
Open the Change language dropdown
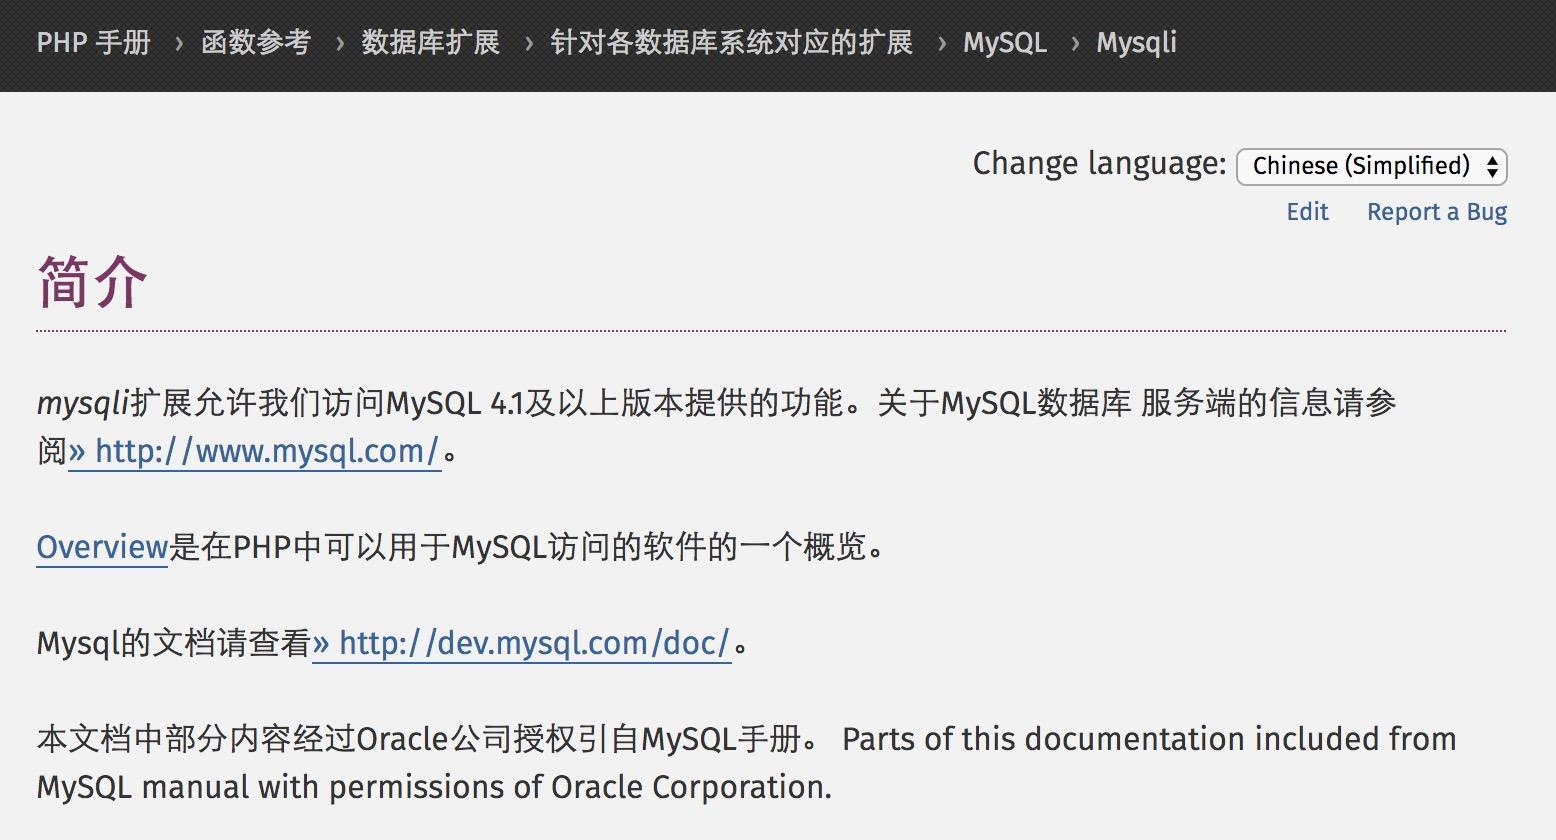(x=1370, y=166)
